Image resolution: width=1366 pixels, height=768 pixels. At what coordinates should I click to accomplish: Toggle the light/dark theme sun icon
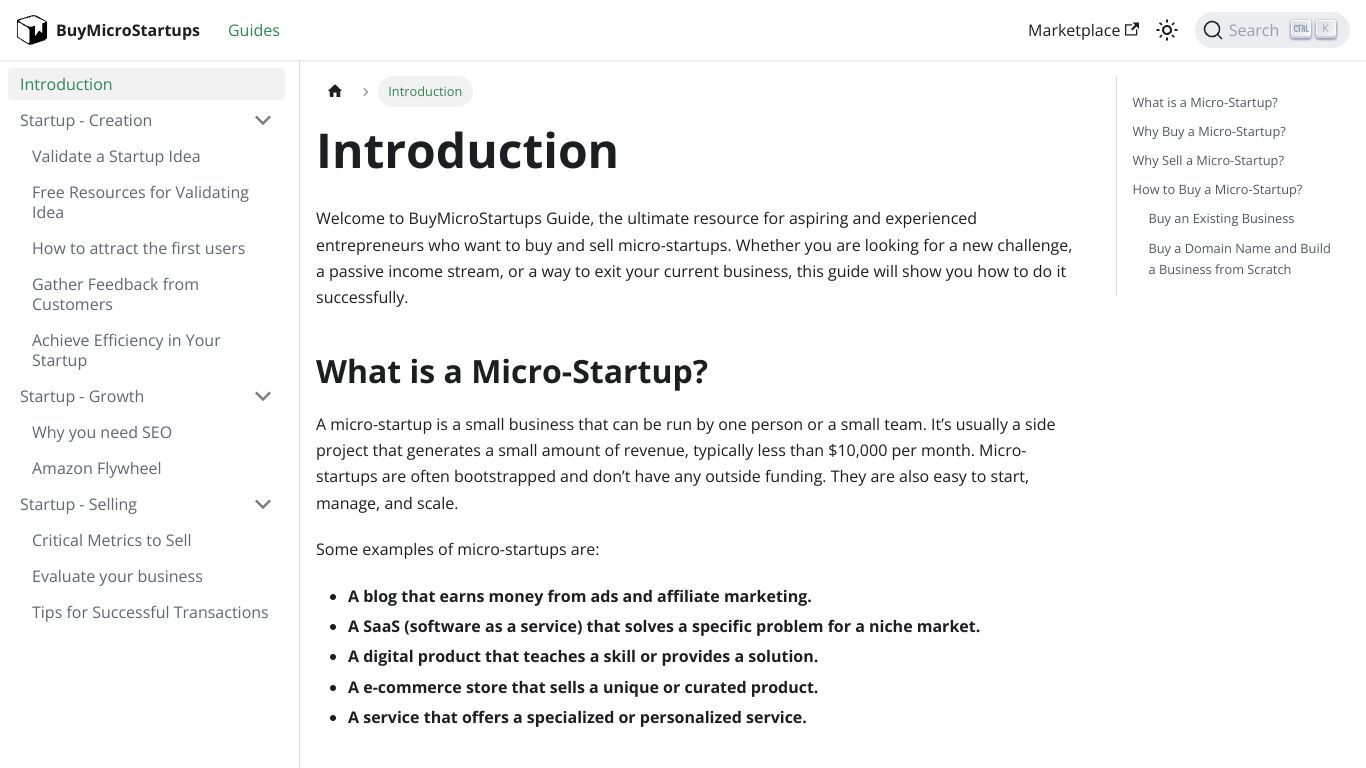1167,30
